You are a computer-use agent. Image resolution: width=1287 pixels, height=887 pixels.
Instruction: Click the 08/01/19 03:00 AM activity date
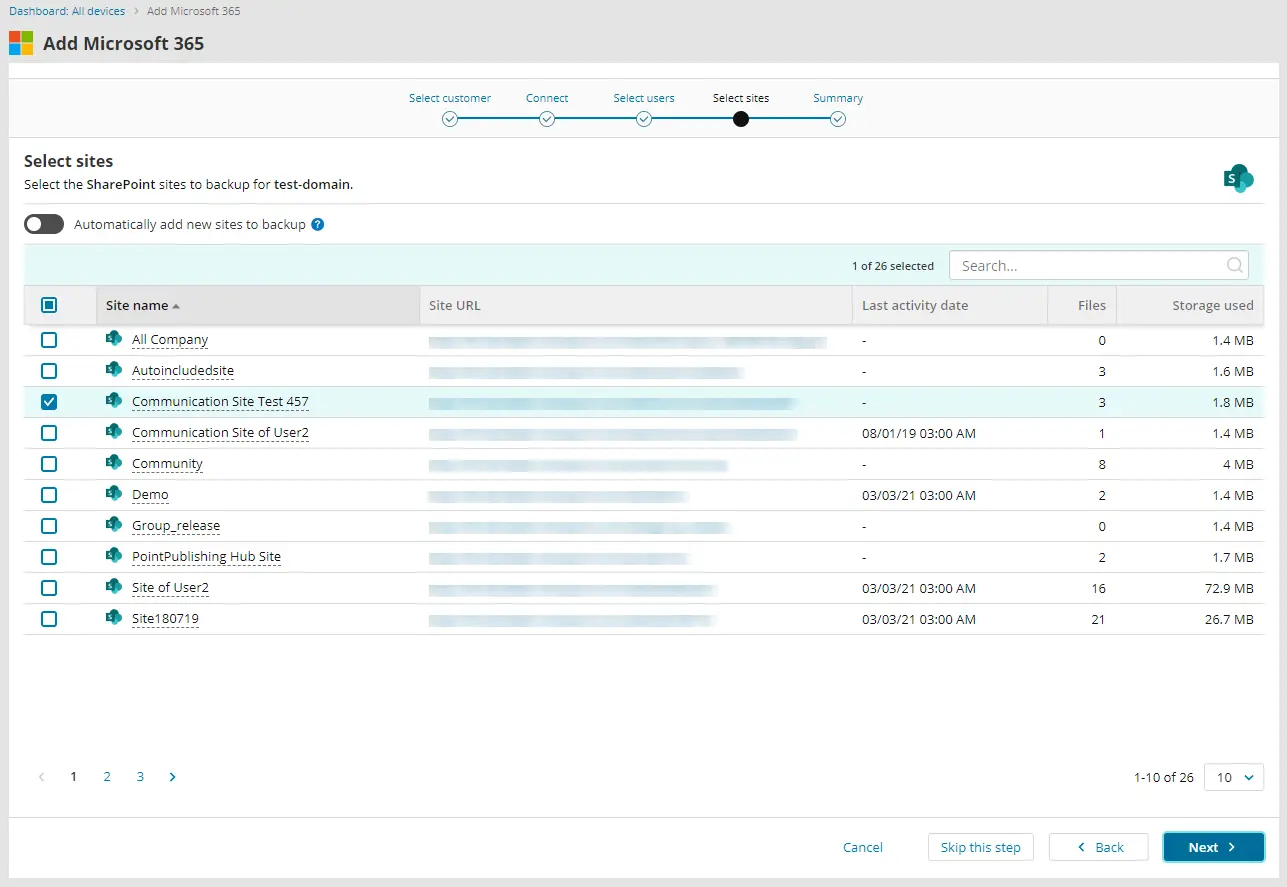click(x=919, y=433)
